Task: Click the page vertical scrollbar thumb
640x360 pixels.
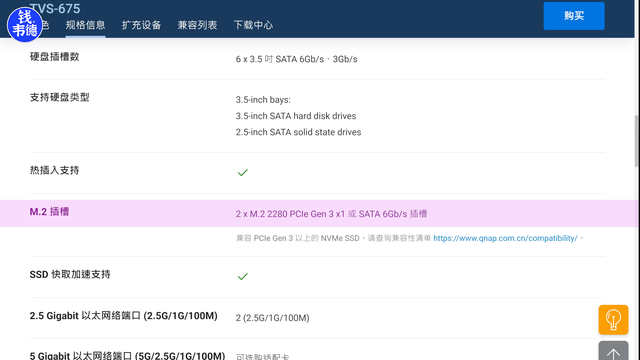Action: click(x=637, y=141)
